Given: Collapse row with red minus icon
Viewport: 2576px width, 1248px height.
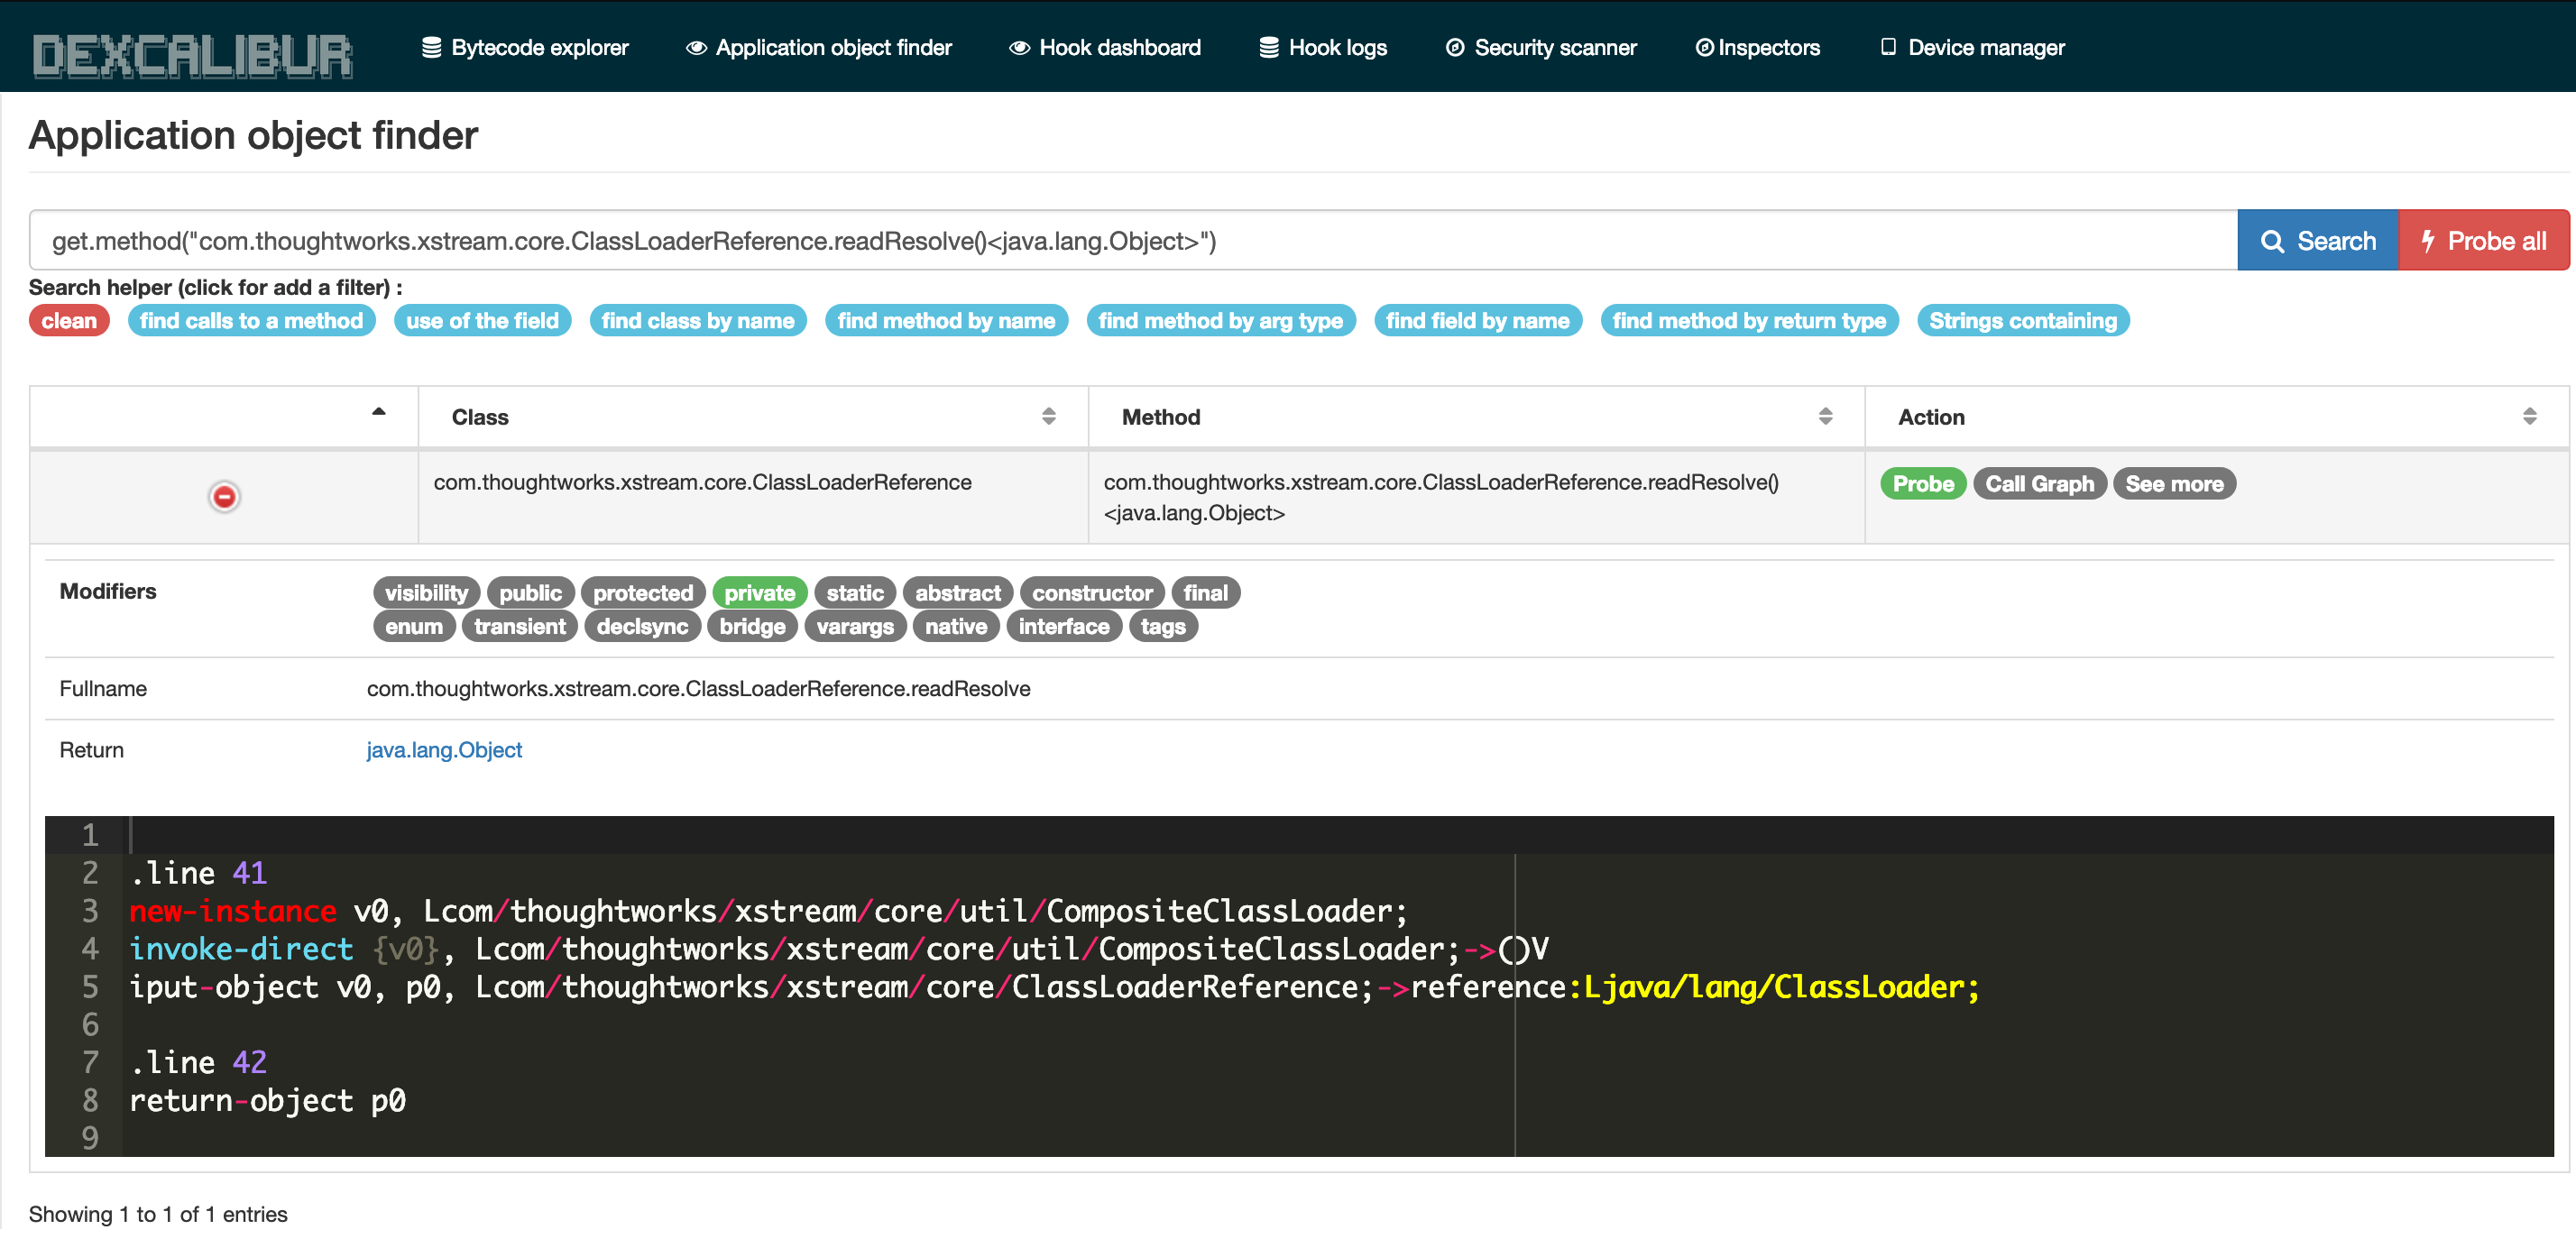Looking at the screenshot, I should point(224,497).
